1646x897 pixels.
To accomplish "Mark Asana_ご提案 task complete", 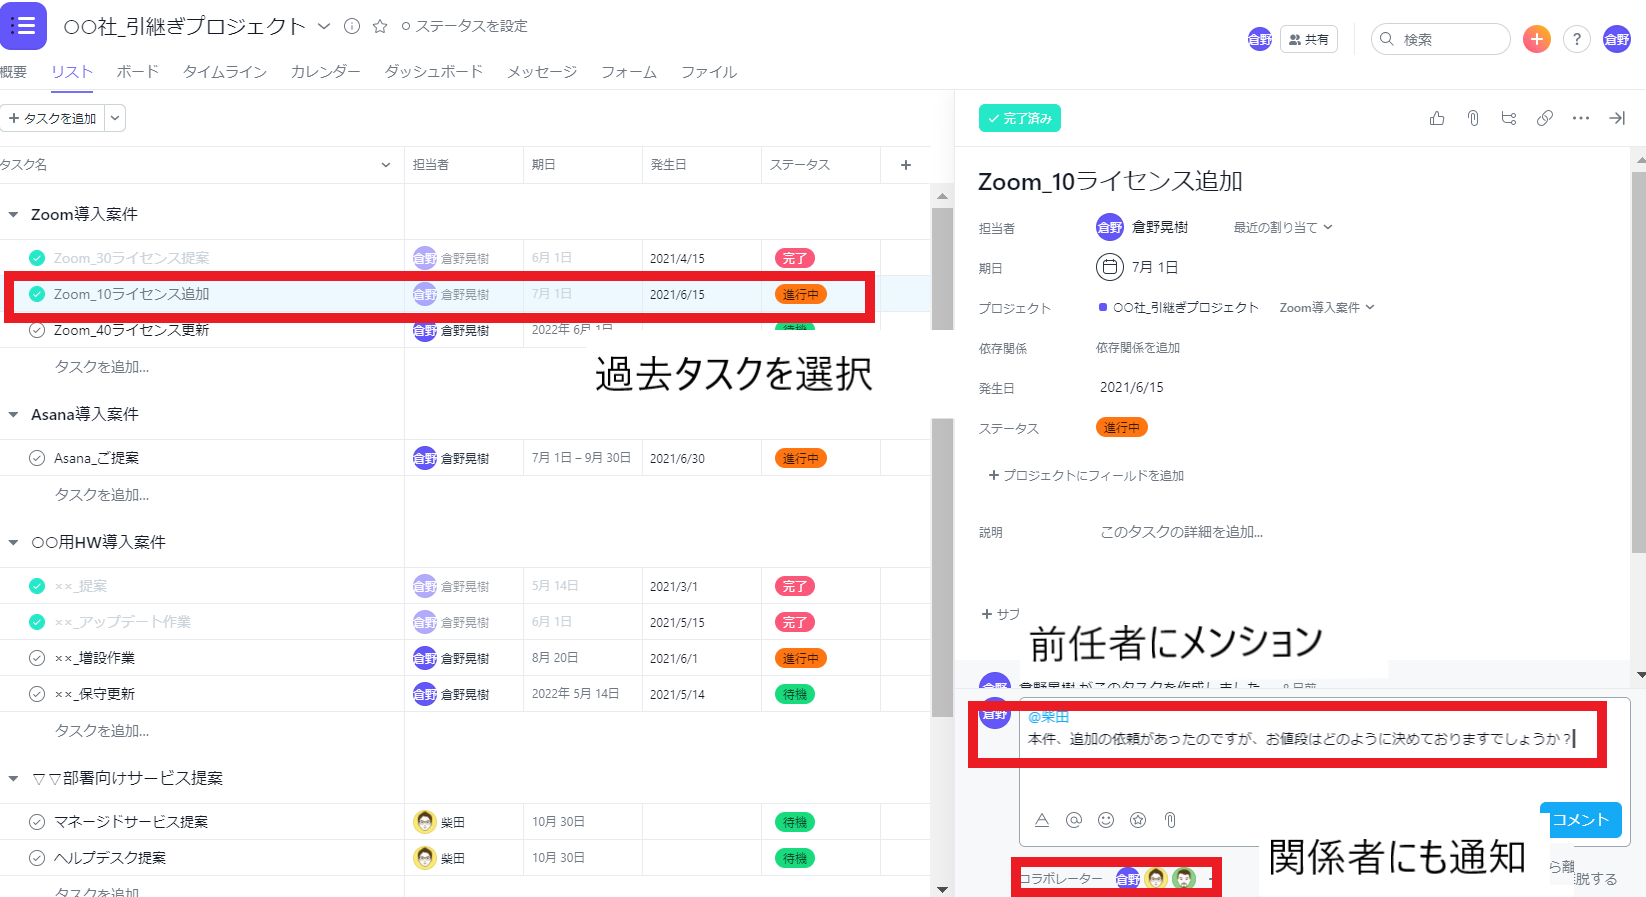I will pyautogui.click(x=37, y=458).
